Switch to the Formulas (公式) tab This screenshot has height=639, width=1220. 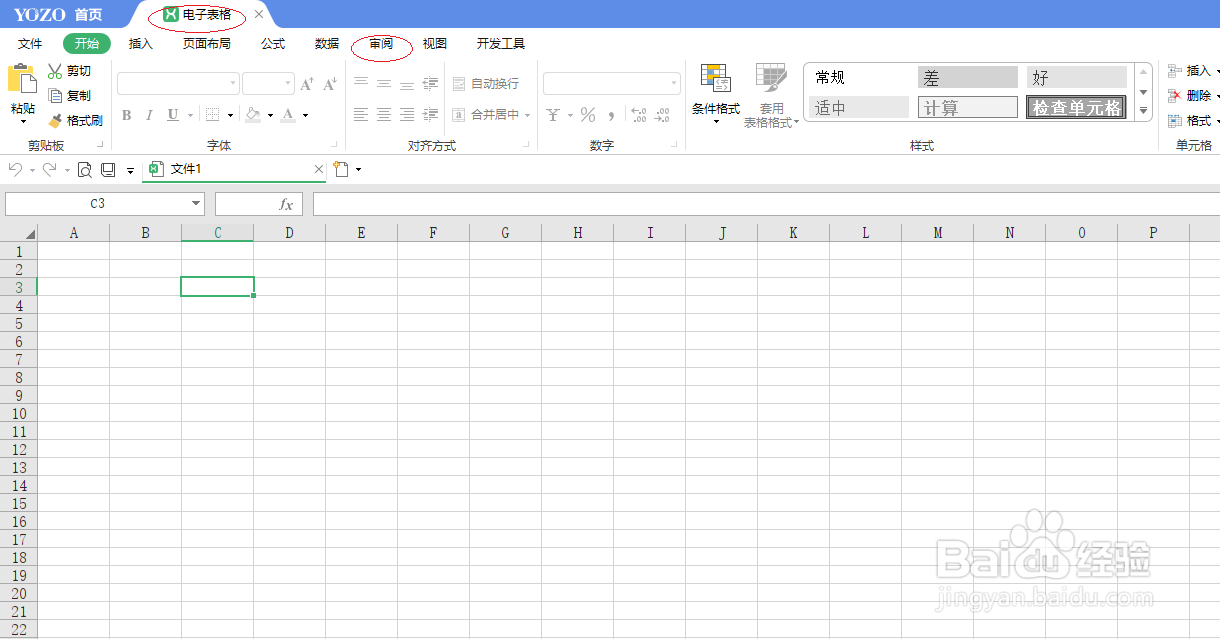coord(273,44)
